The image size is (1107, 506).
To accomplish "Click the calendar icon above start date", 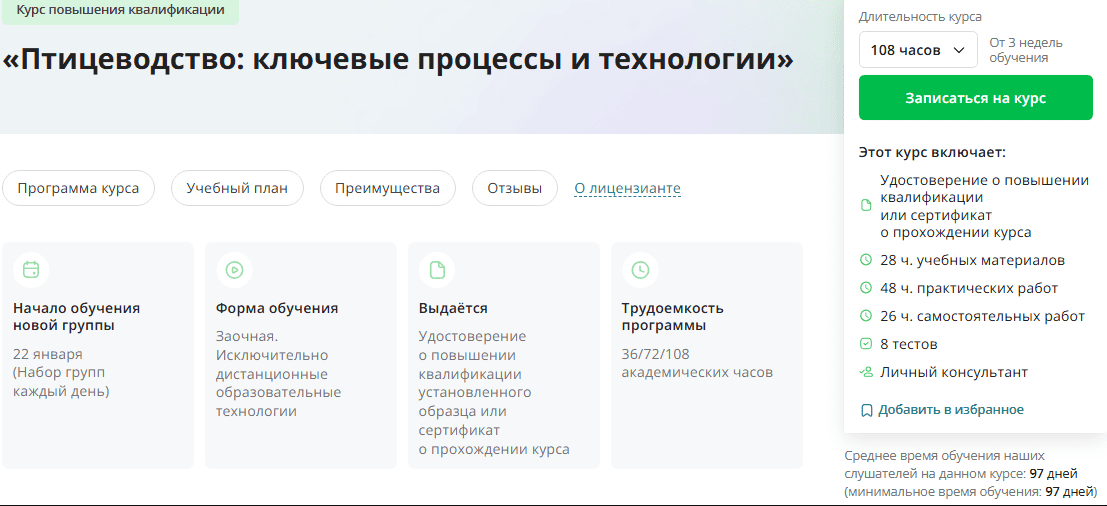I will [x=31, y=269].
